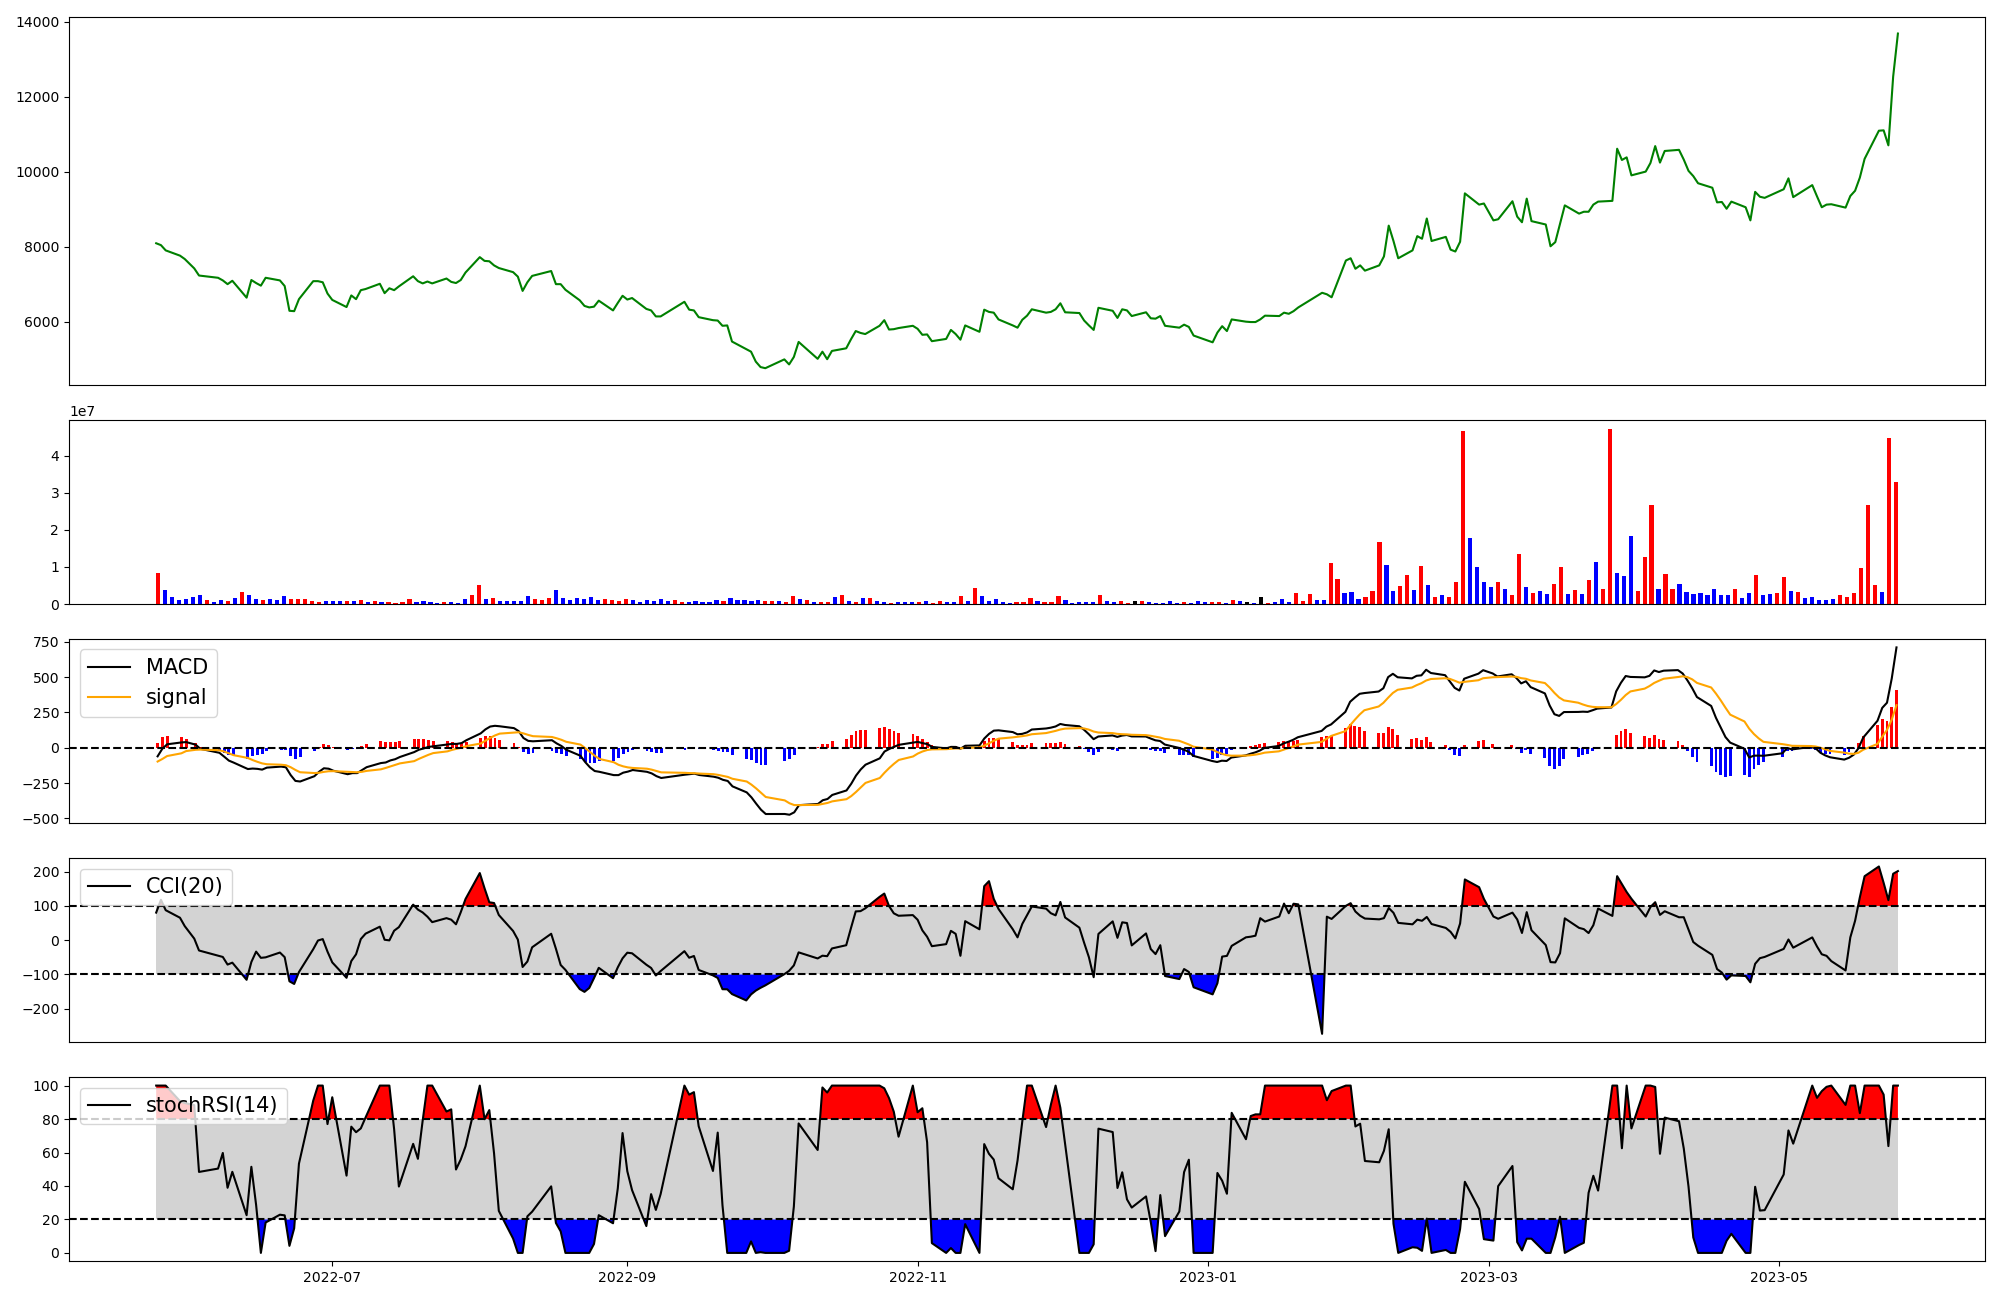Click the 2022-11 date tick label
This screenshot has height=1300, width=2000.
tap(918, 1277)
